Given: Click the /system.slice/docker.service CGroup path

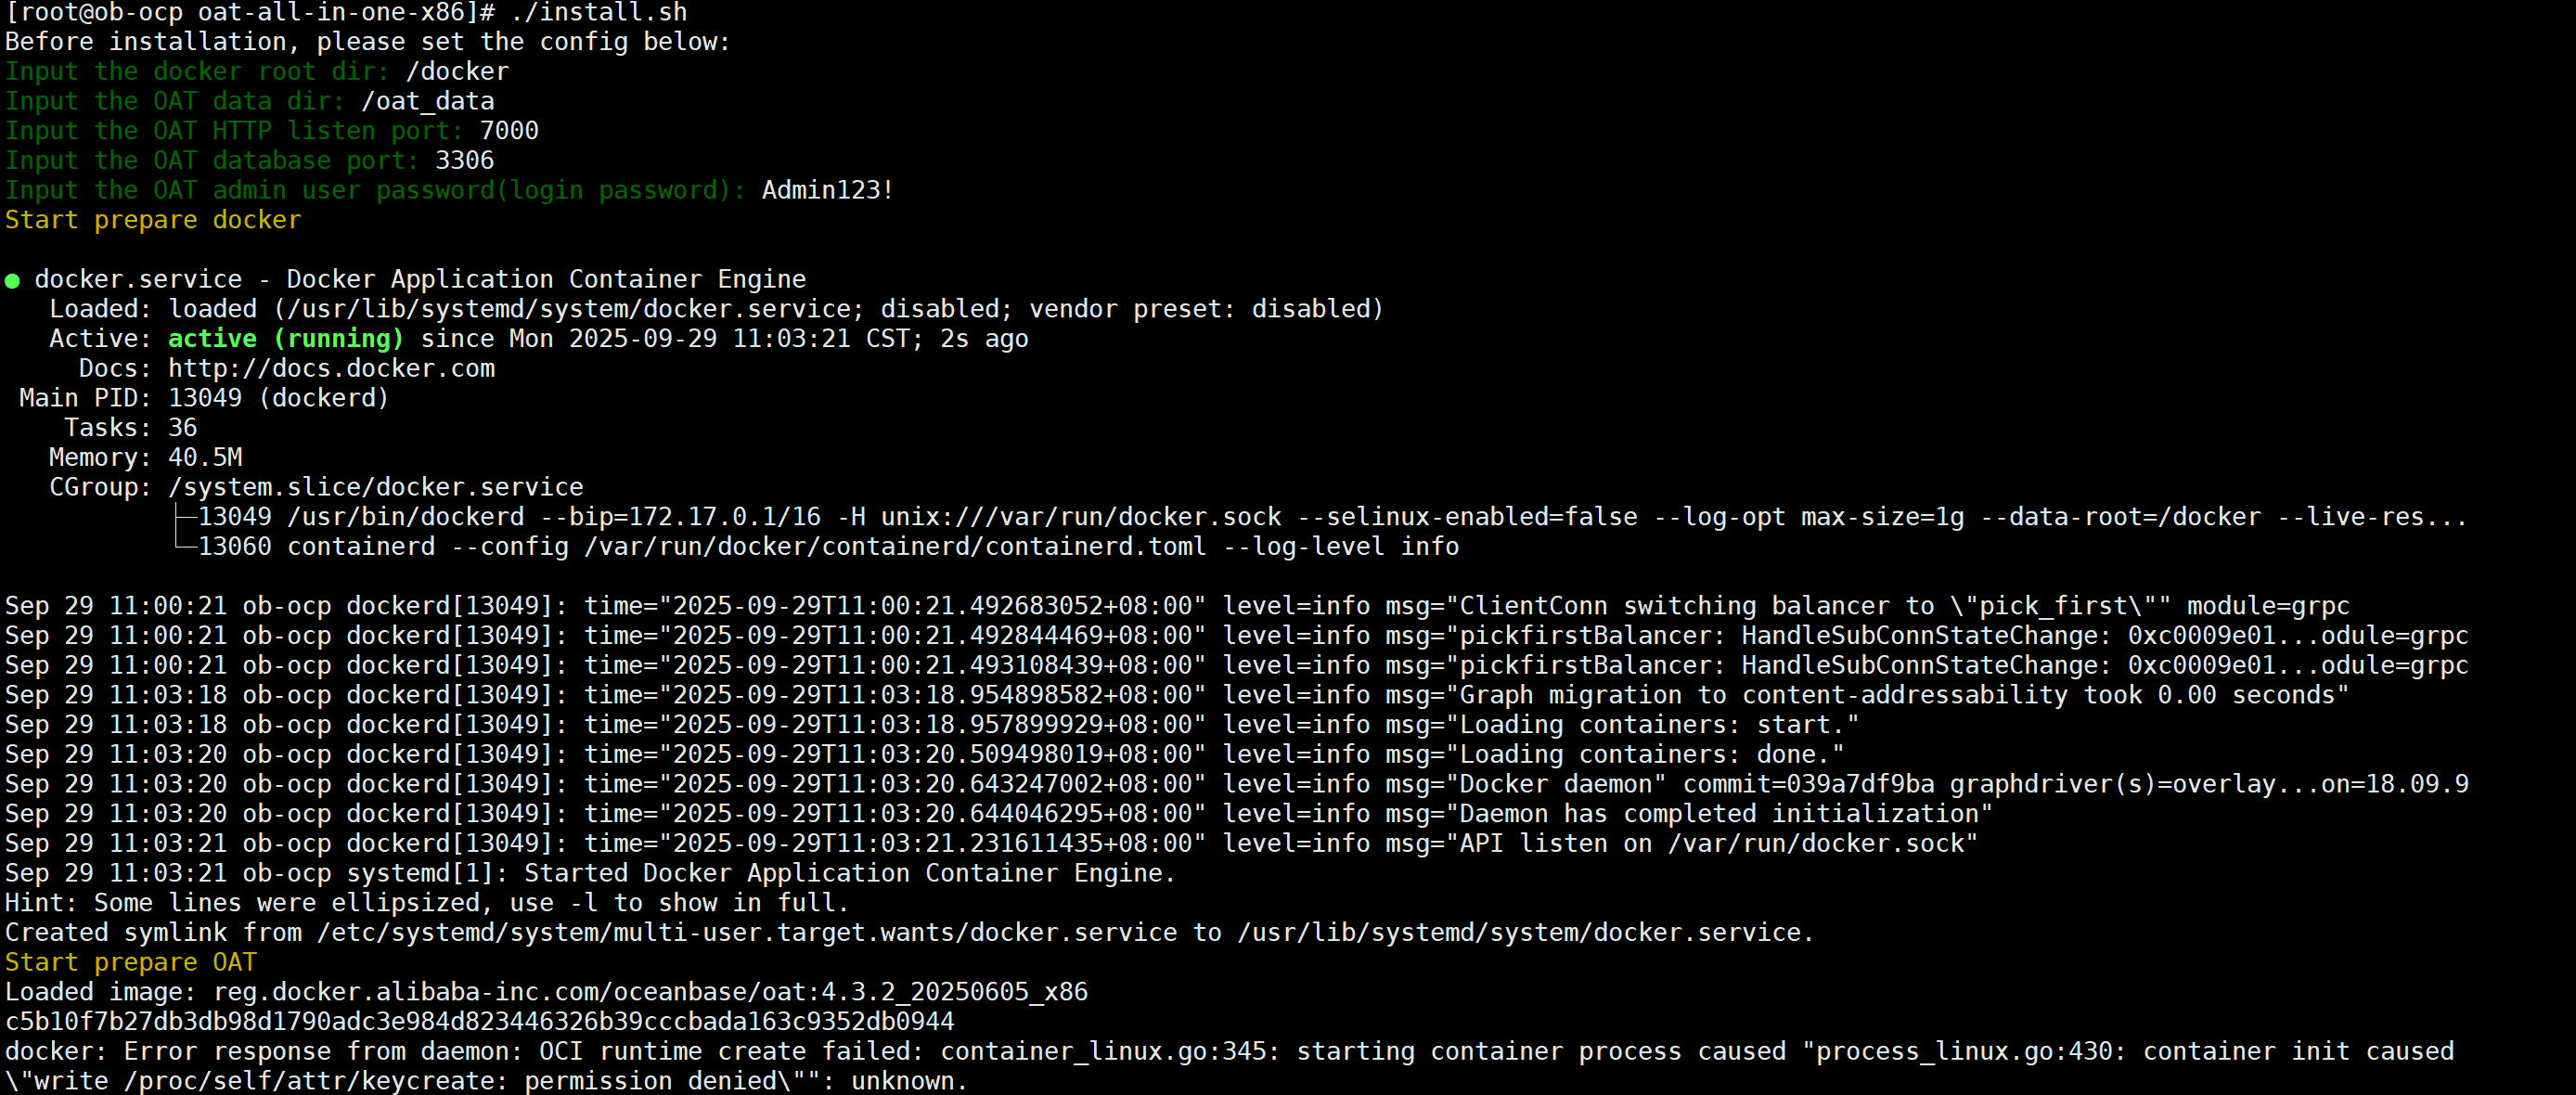Looking at the screenshot, I should (x=375, y=487).
